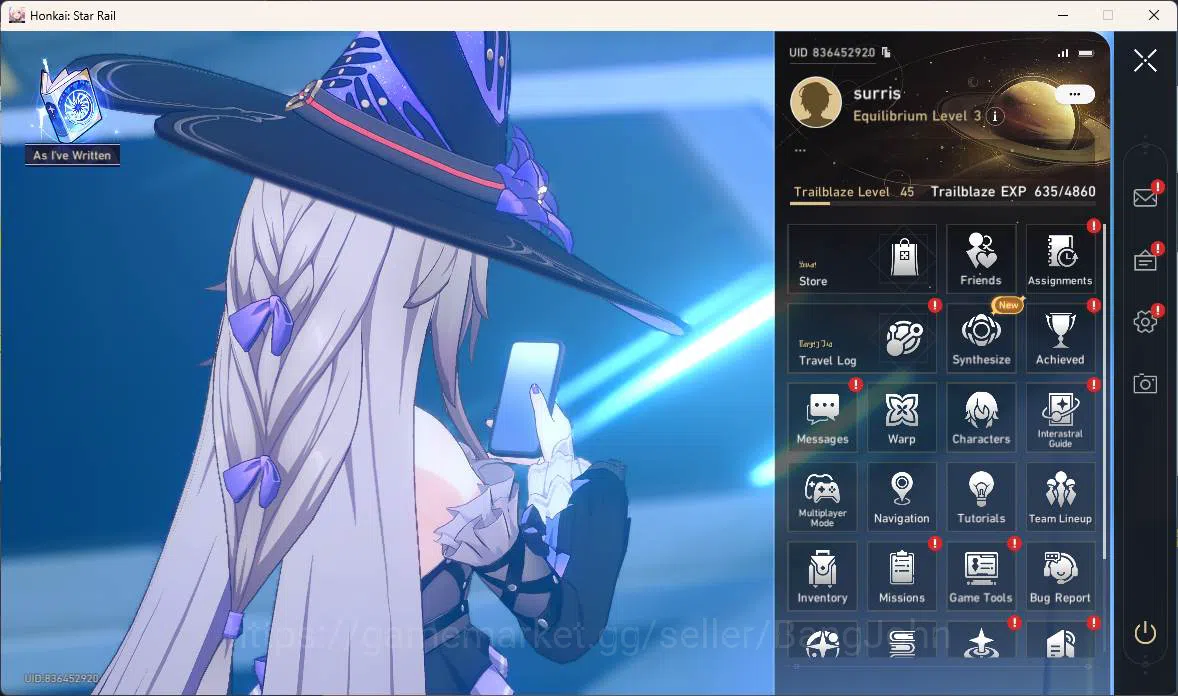1178x696 pixels.
Task: Open the announcements board icon
Action: [1145, 261]
